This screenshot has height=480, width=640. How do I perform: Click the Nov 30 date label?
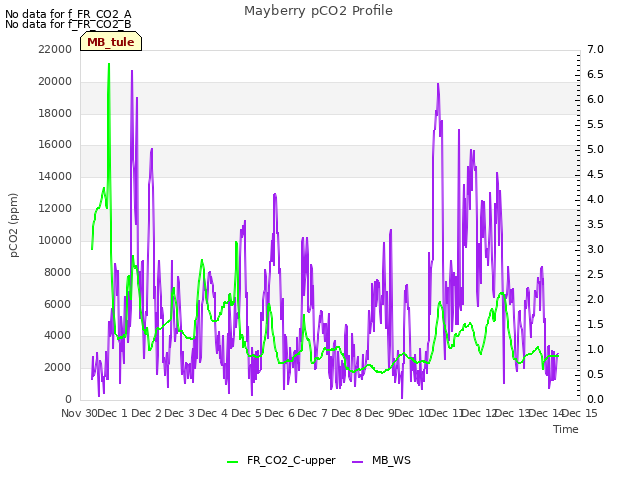80,413
